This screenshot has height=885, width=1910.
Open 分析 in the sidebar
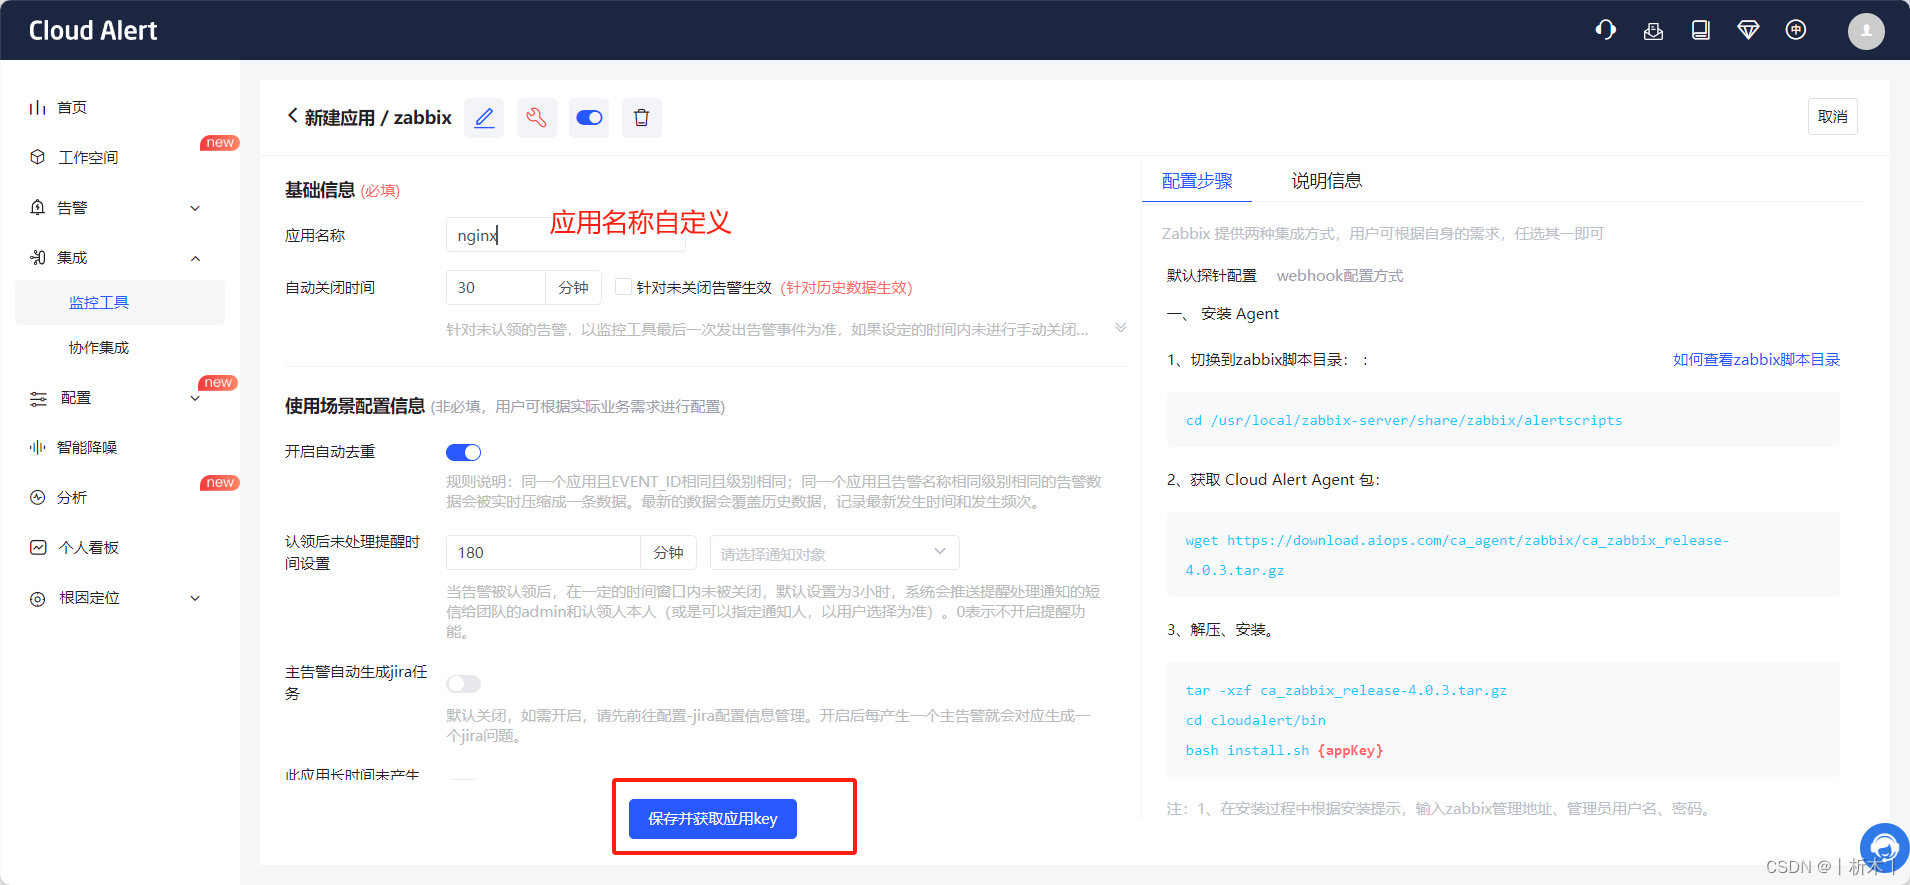[x=71, y=497]
